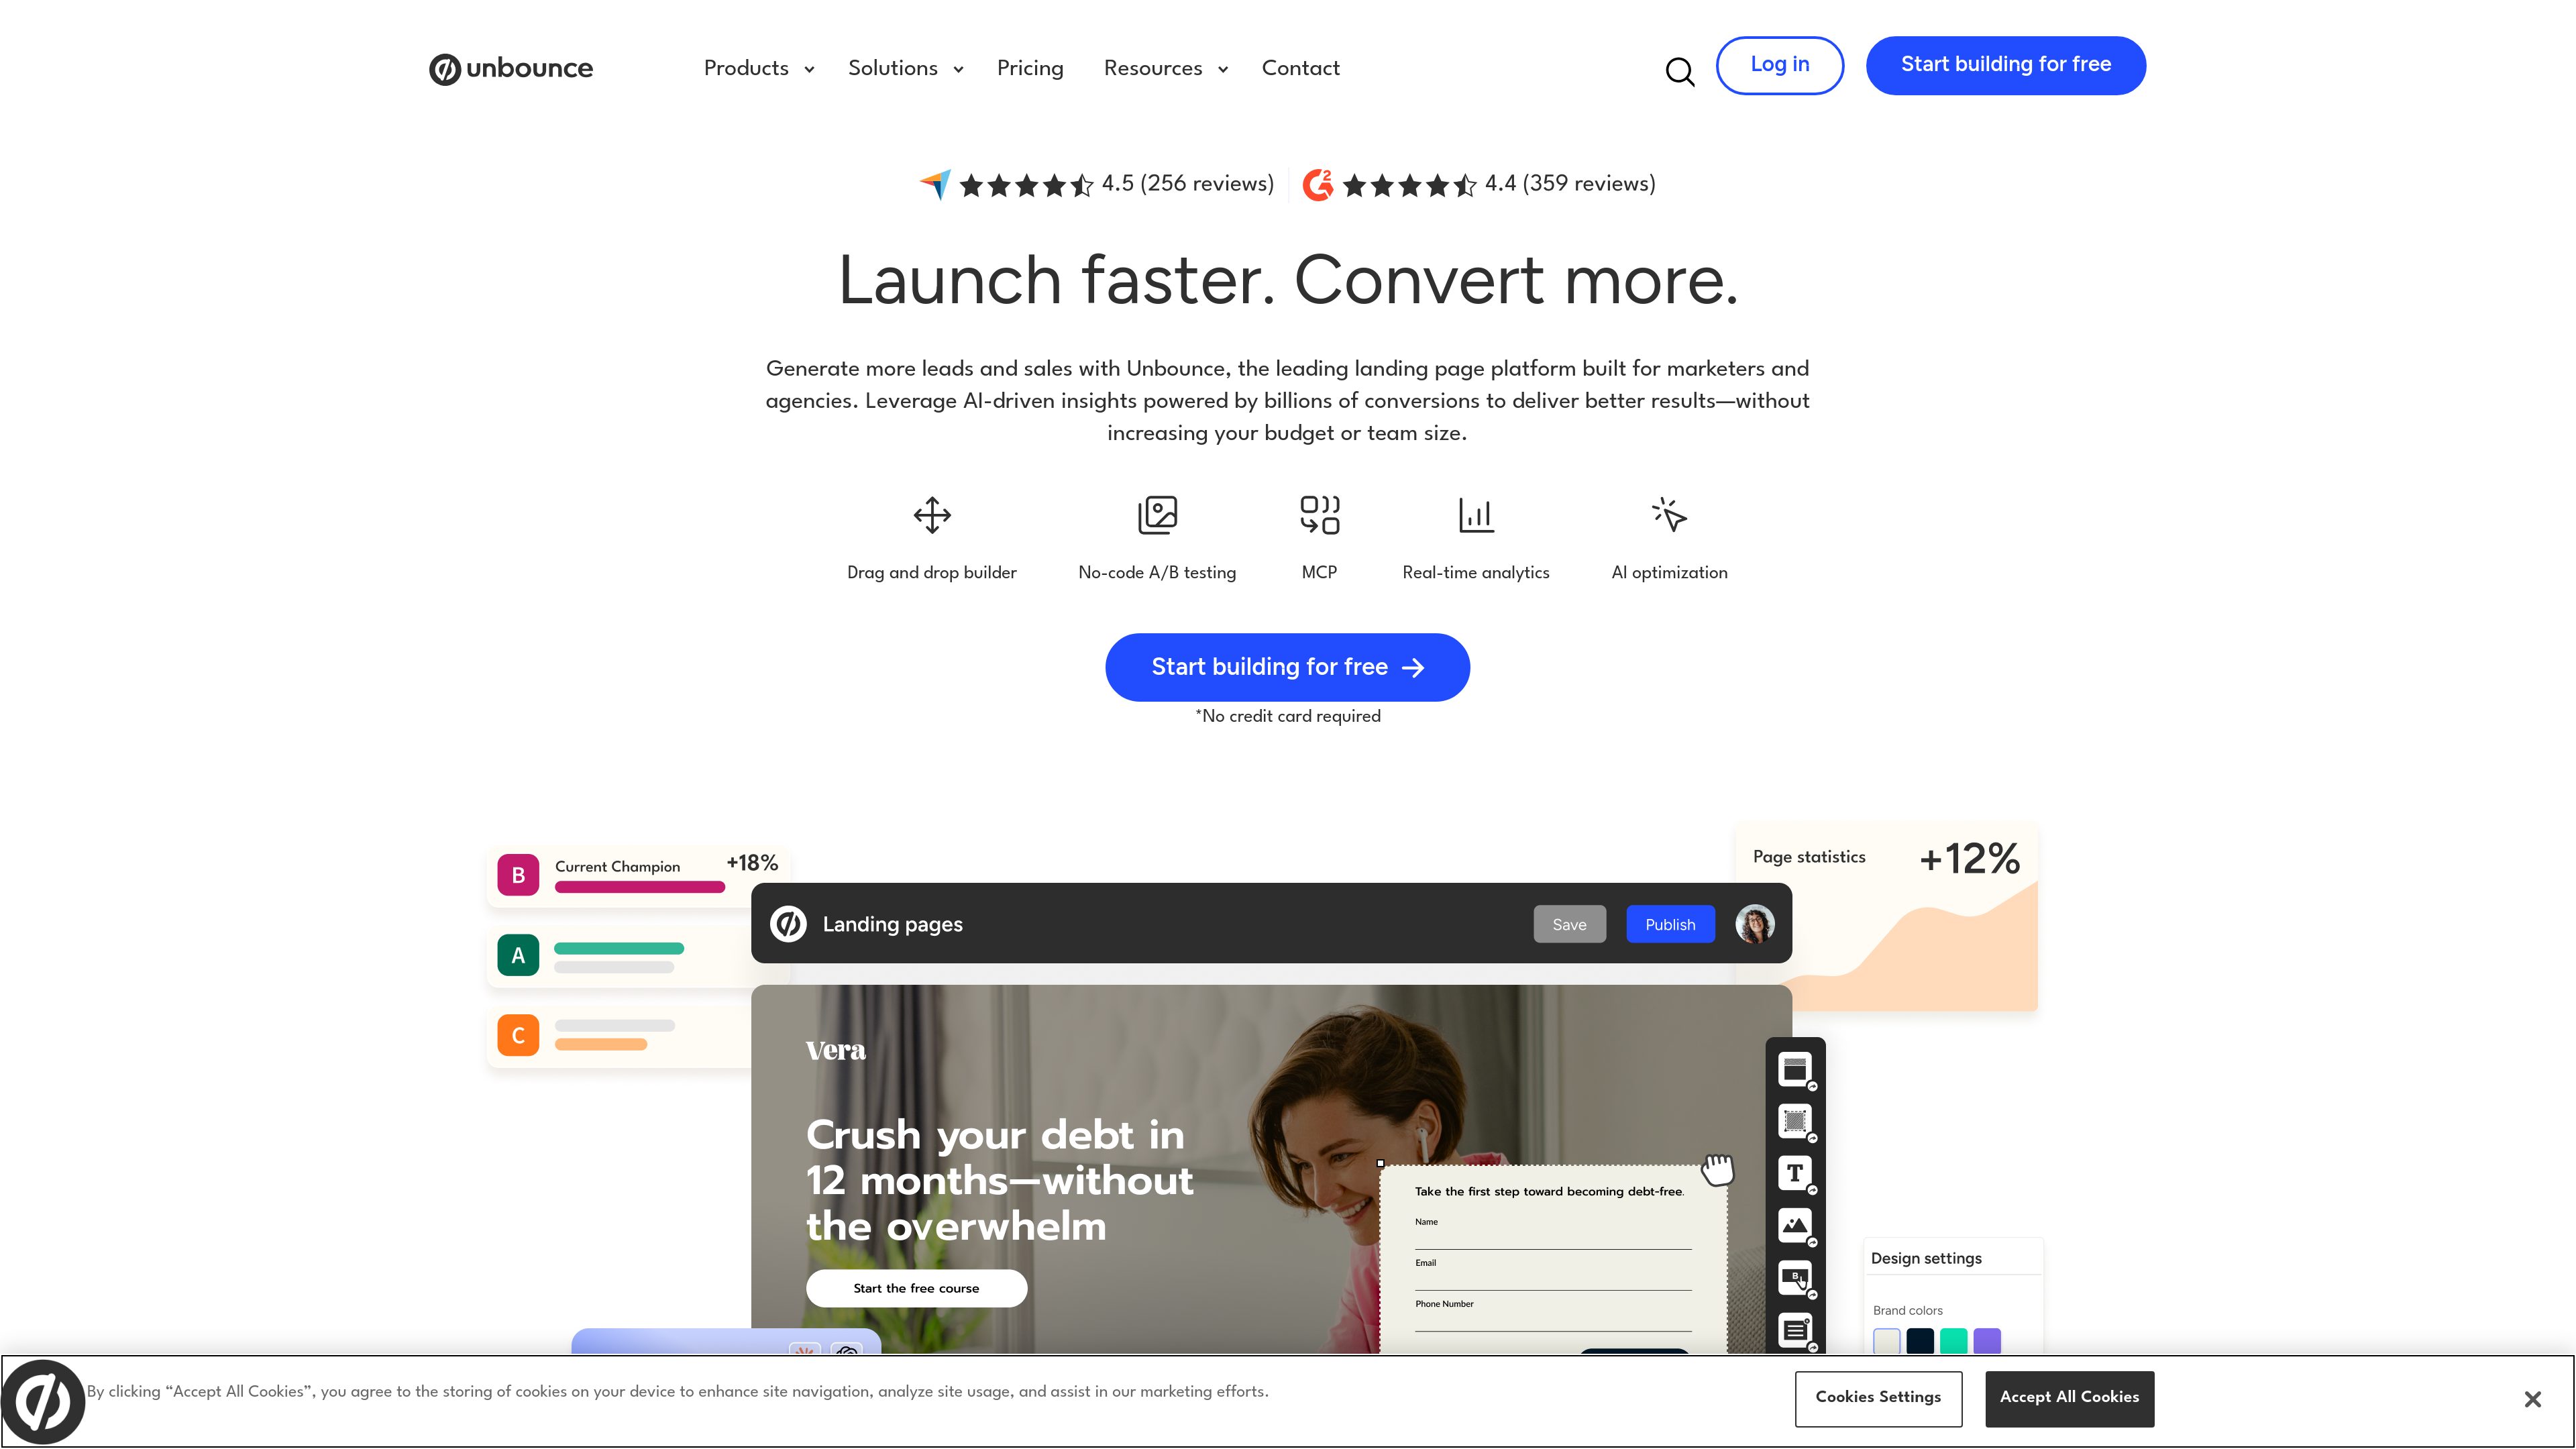The image size is (2576, 1449).
Task: Open the Contact page
Action: (x=1300, y=68)
